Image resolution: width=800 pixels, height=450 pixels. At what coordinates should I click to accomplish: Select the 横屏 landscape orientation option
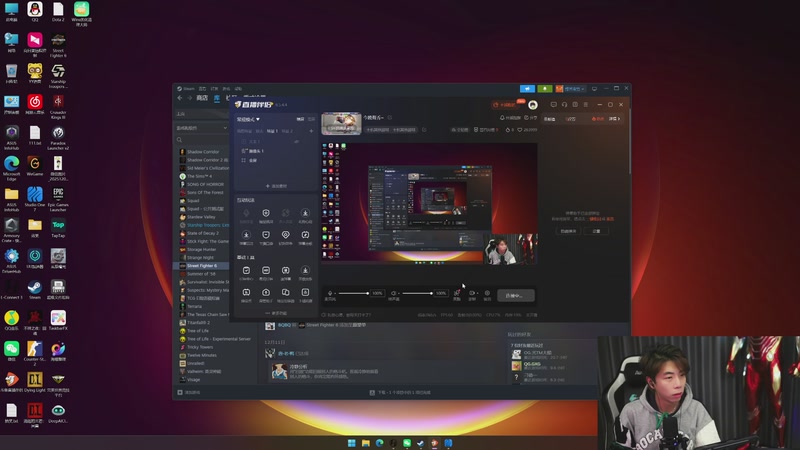click(301, 119)
